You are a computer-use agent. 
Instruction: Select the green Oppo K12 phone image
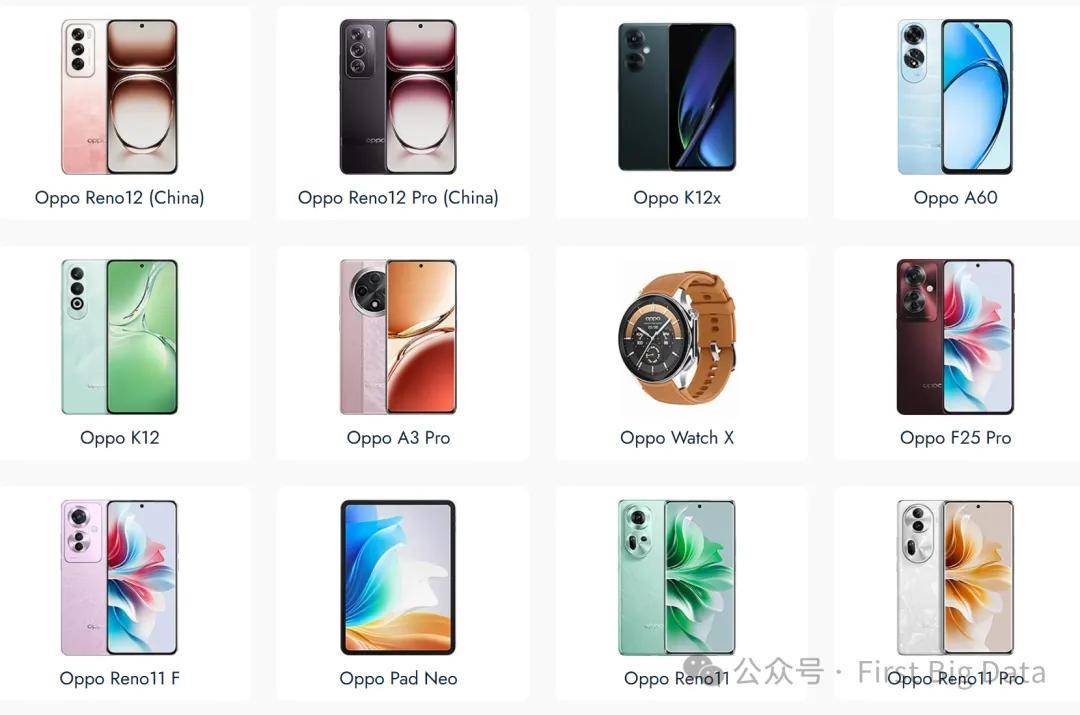click(x=119, y=337)
